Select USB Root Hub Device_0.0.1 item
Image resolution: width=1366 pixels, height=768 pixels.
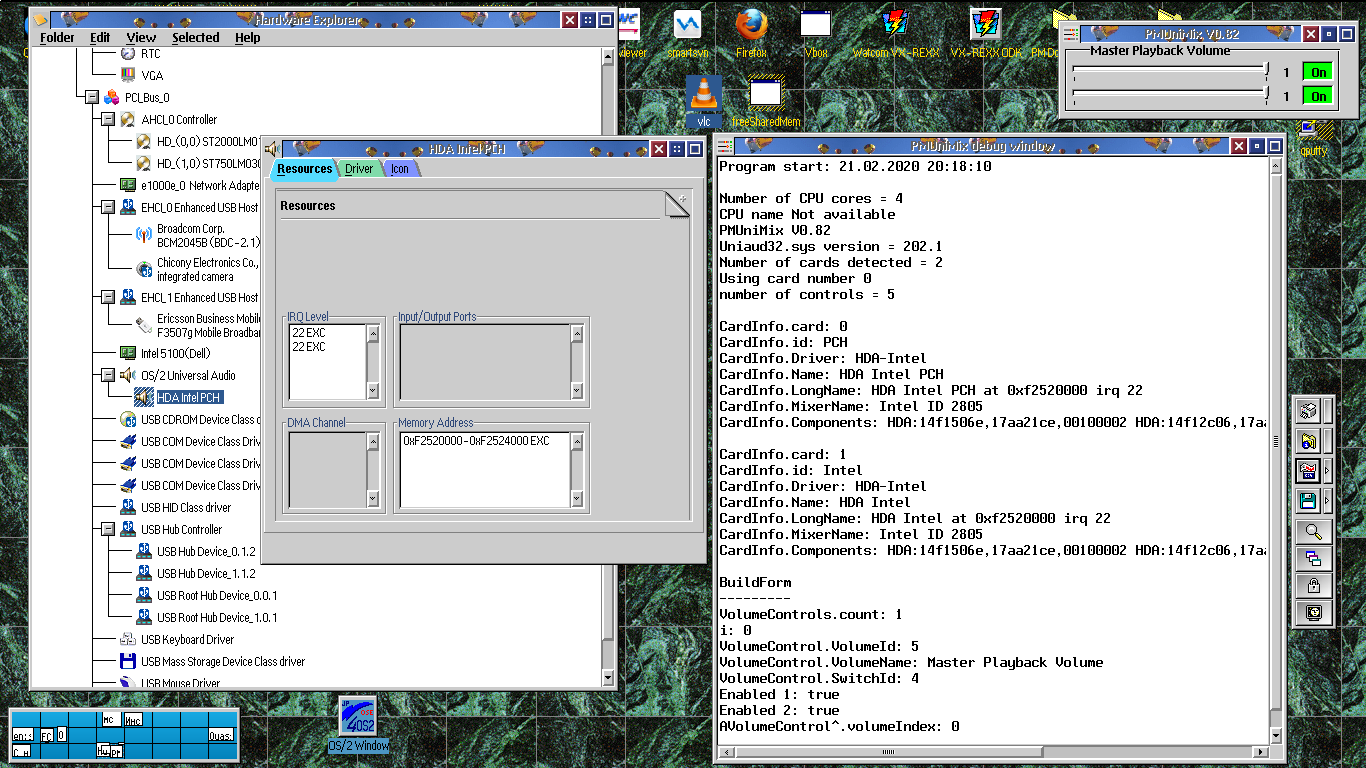206,595
